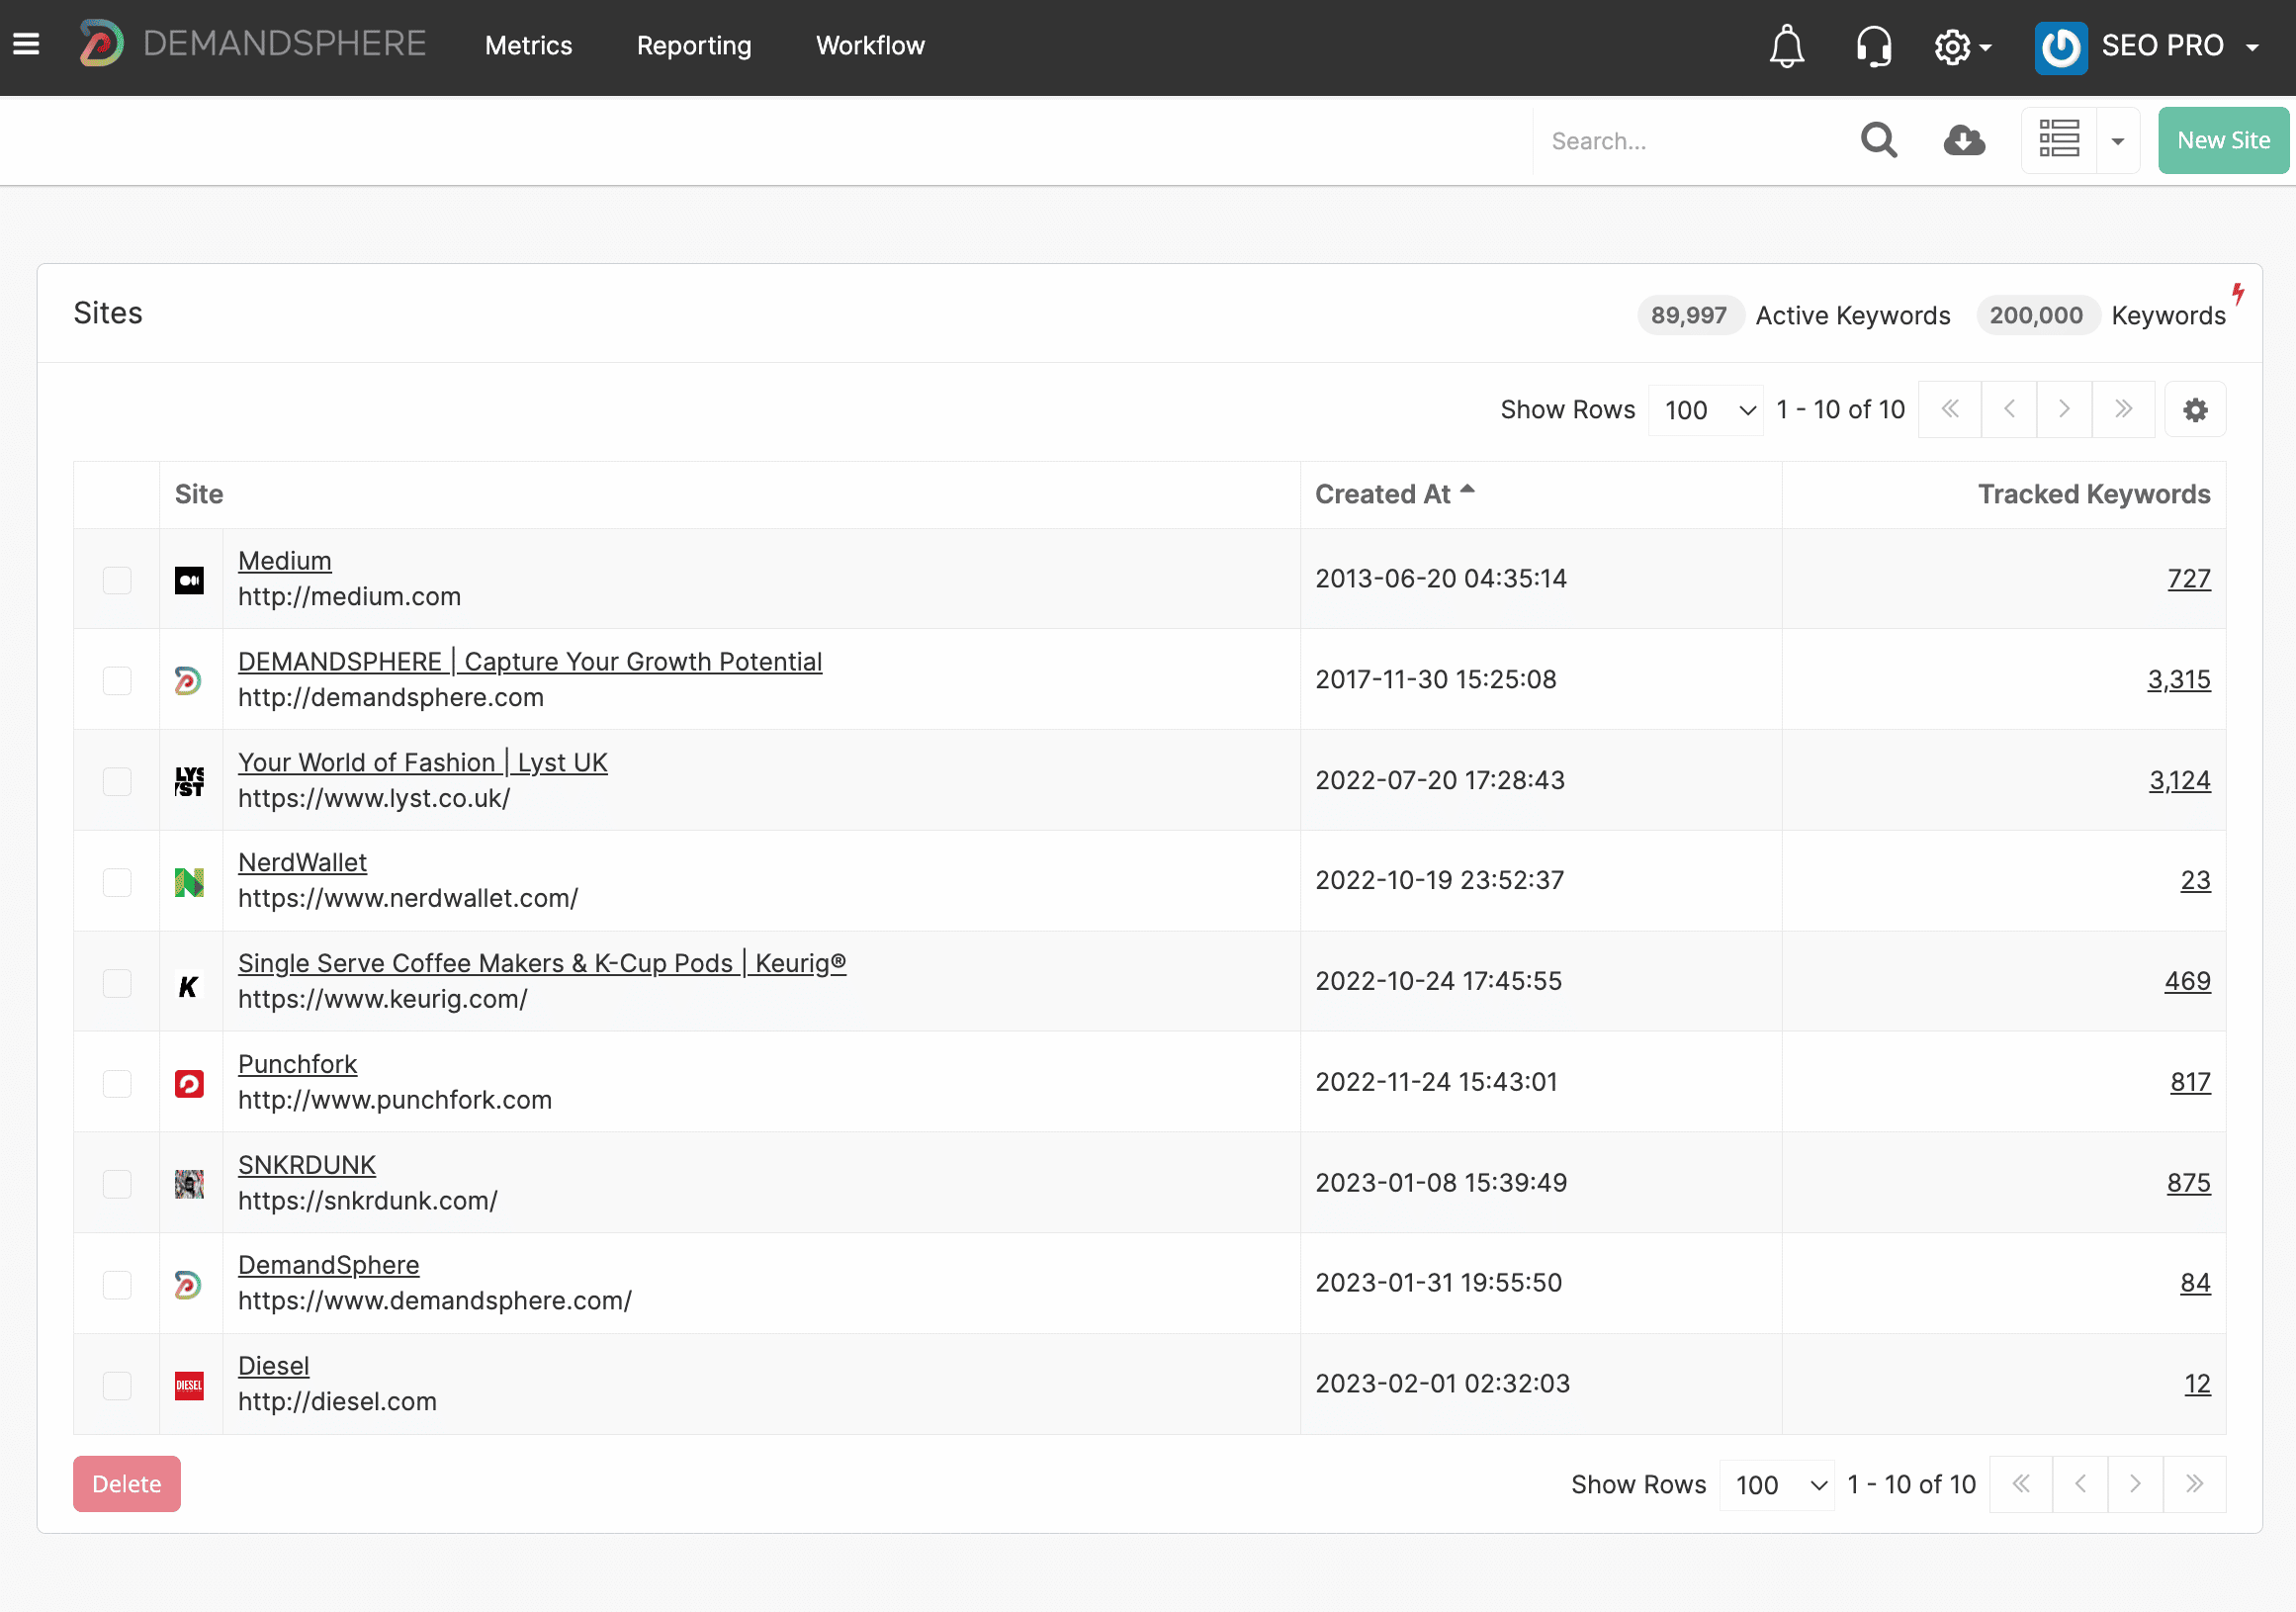Click the Tracked Keywords column header

click(x=2094, y=494)
